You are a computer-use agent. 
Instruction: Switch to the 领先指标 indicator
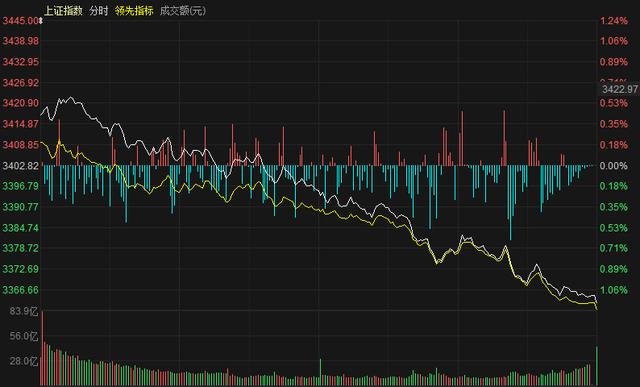coord(134,11)
